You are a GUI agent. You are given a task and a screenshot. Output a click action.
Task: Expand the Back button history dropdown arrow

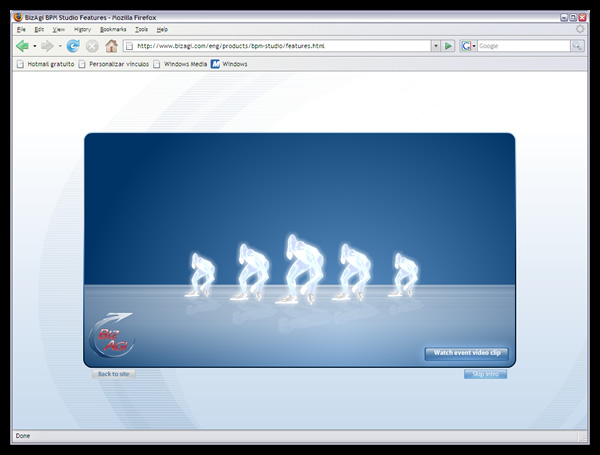(x=34, y=46)
